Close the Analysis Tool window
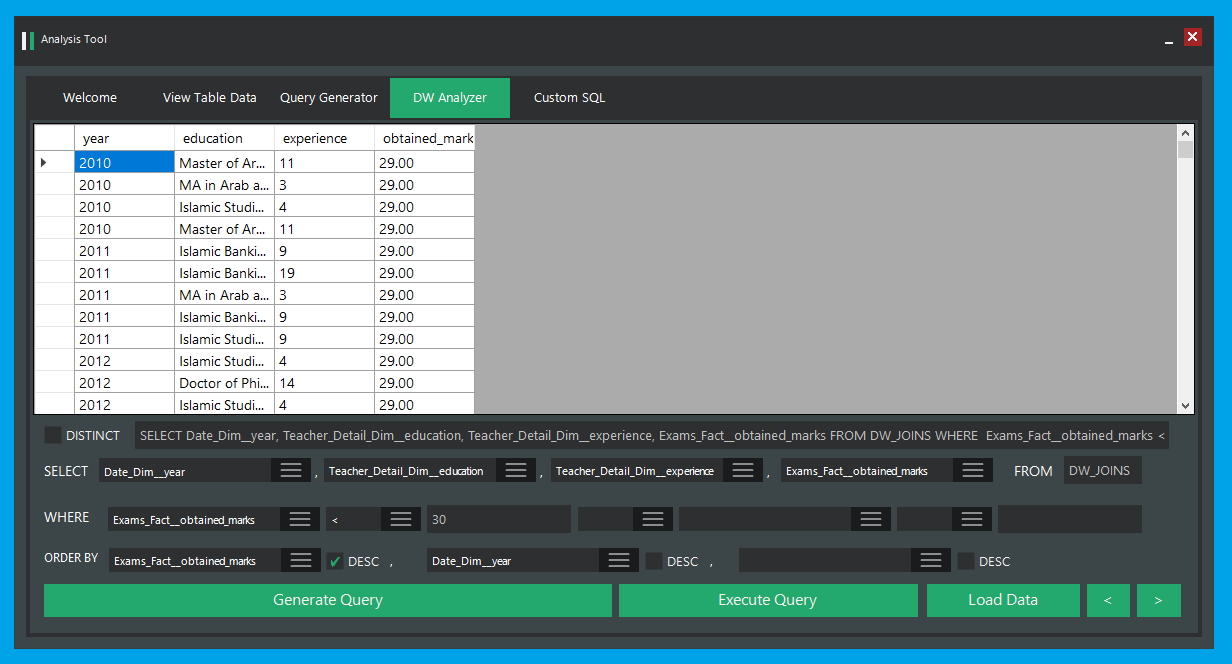 tap(1192, 37)
